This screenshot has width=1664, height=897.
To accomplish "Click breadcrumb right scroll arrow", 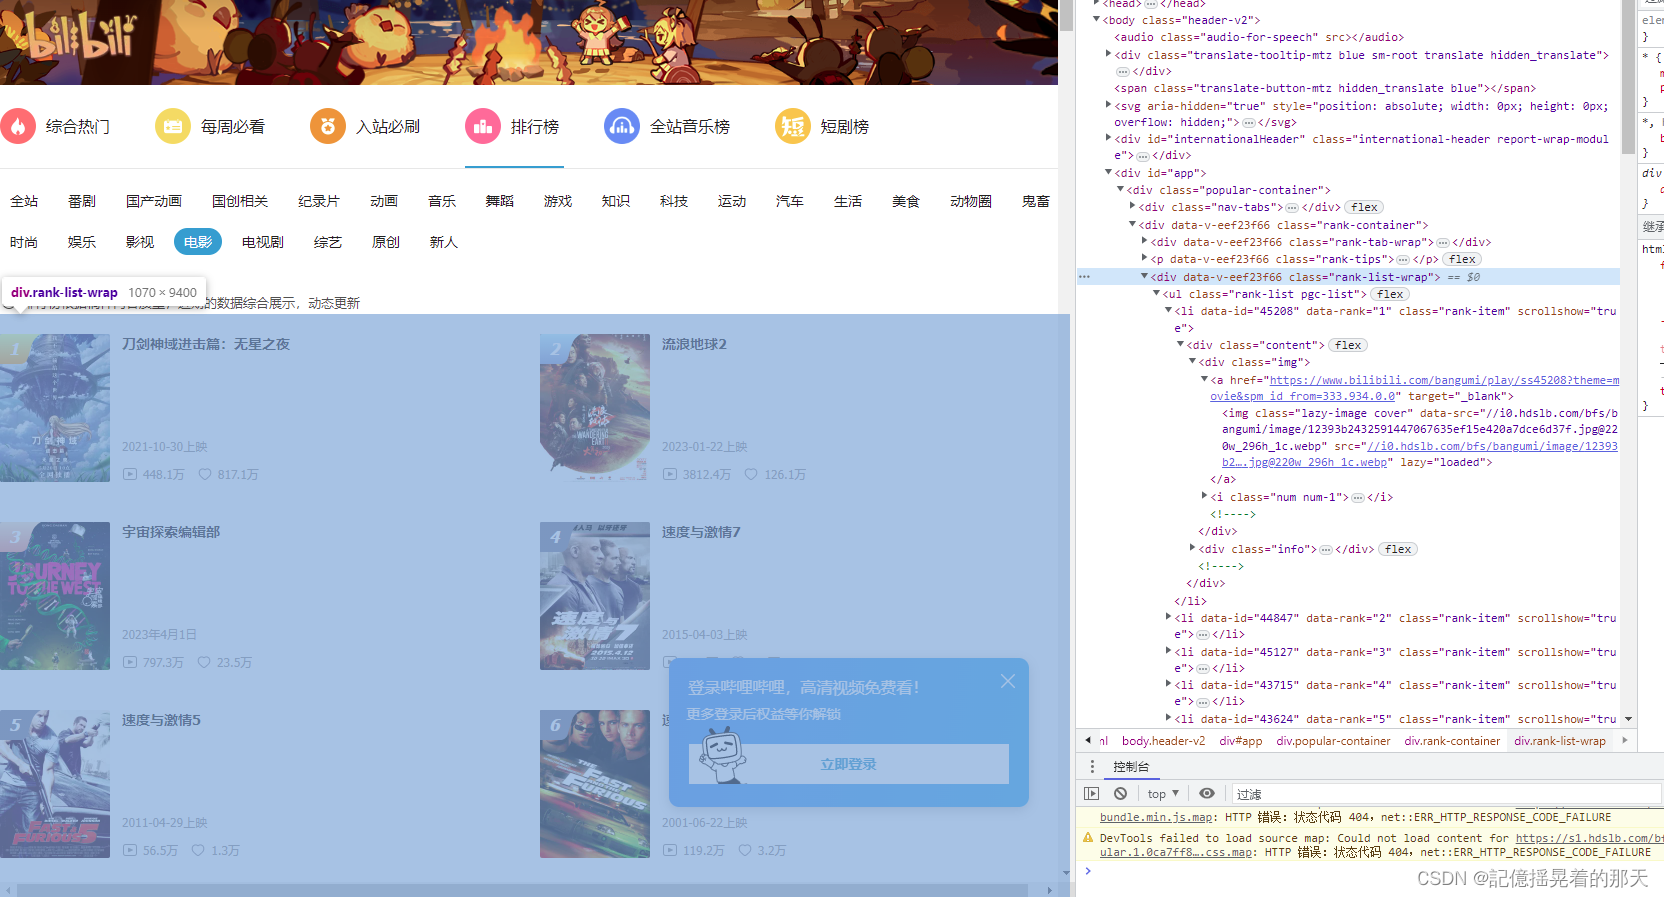I will [1625, 740].
